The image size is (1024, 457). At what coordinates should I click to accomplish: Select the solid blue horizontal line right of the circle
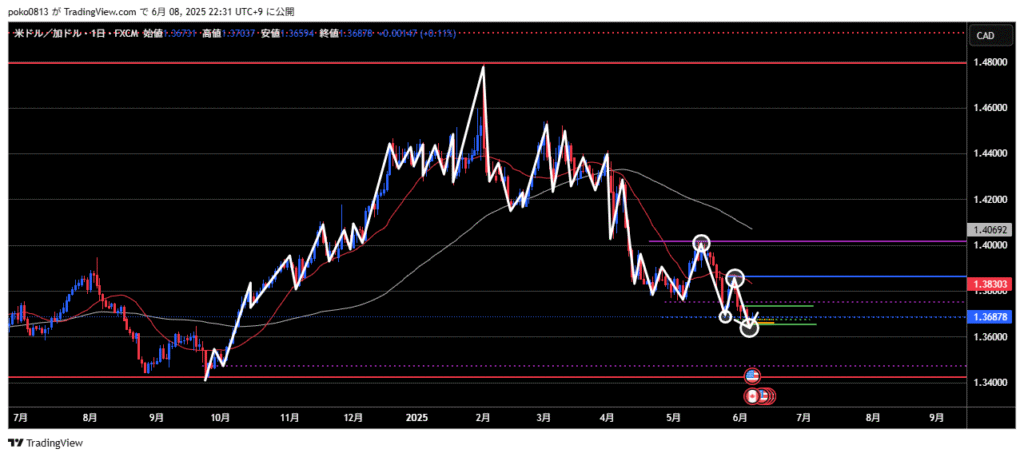click(850, 276)
